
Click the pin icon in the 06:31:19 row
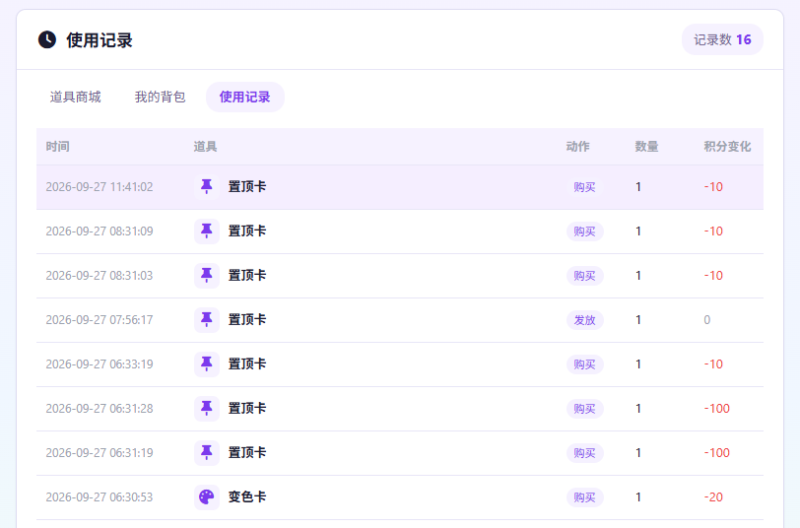coord(207,453)
